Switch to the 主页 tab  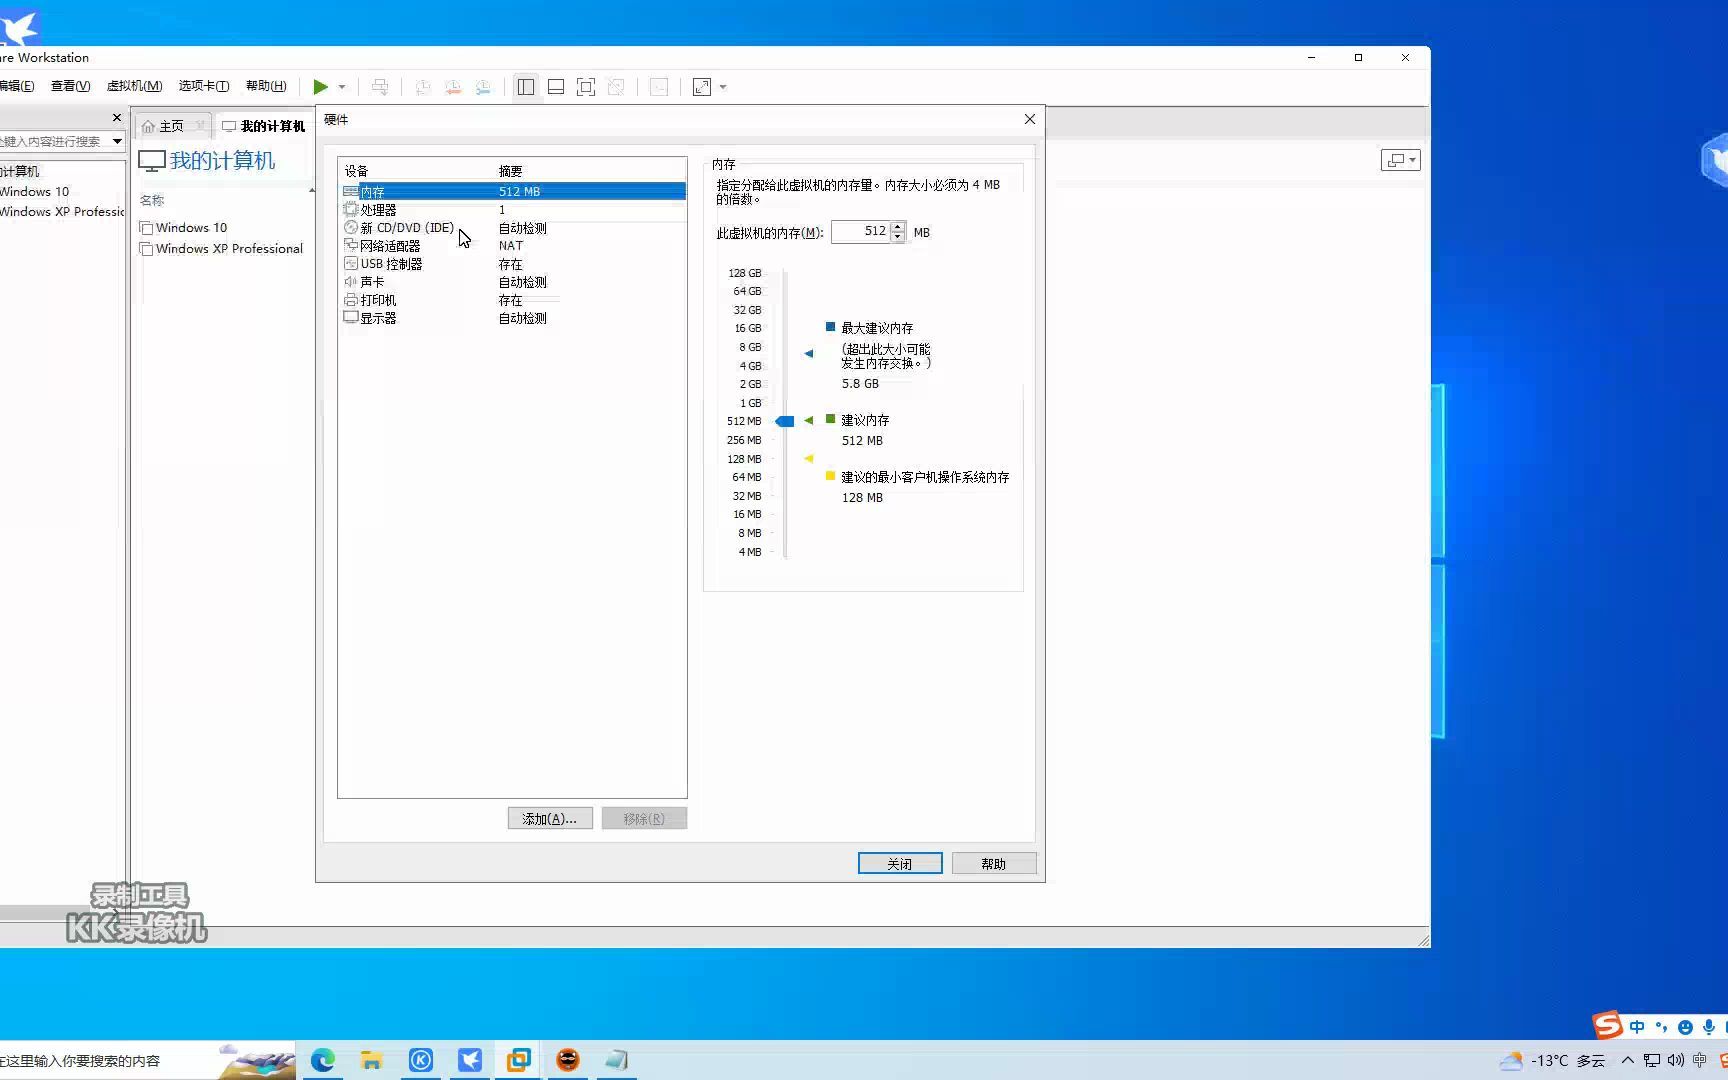[x=172, y=126]
